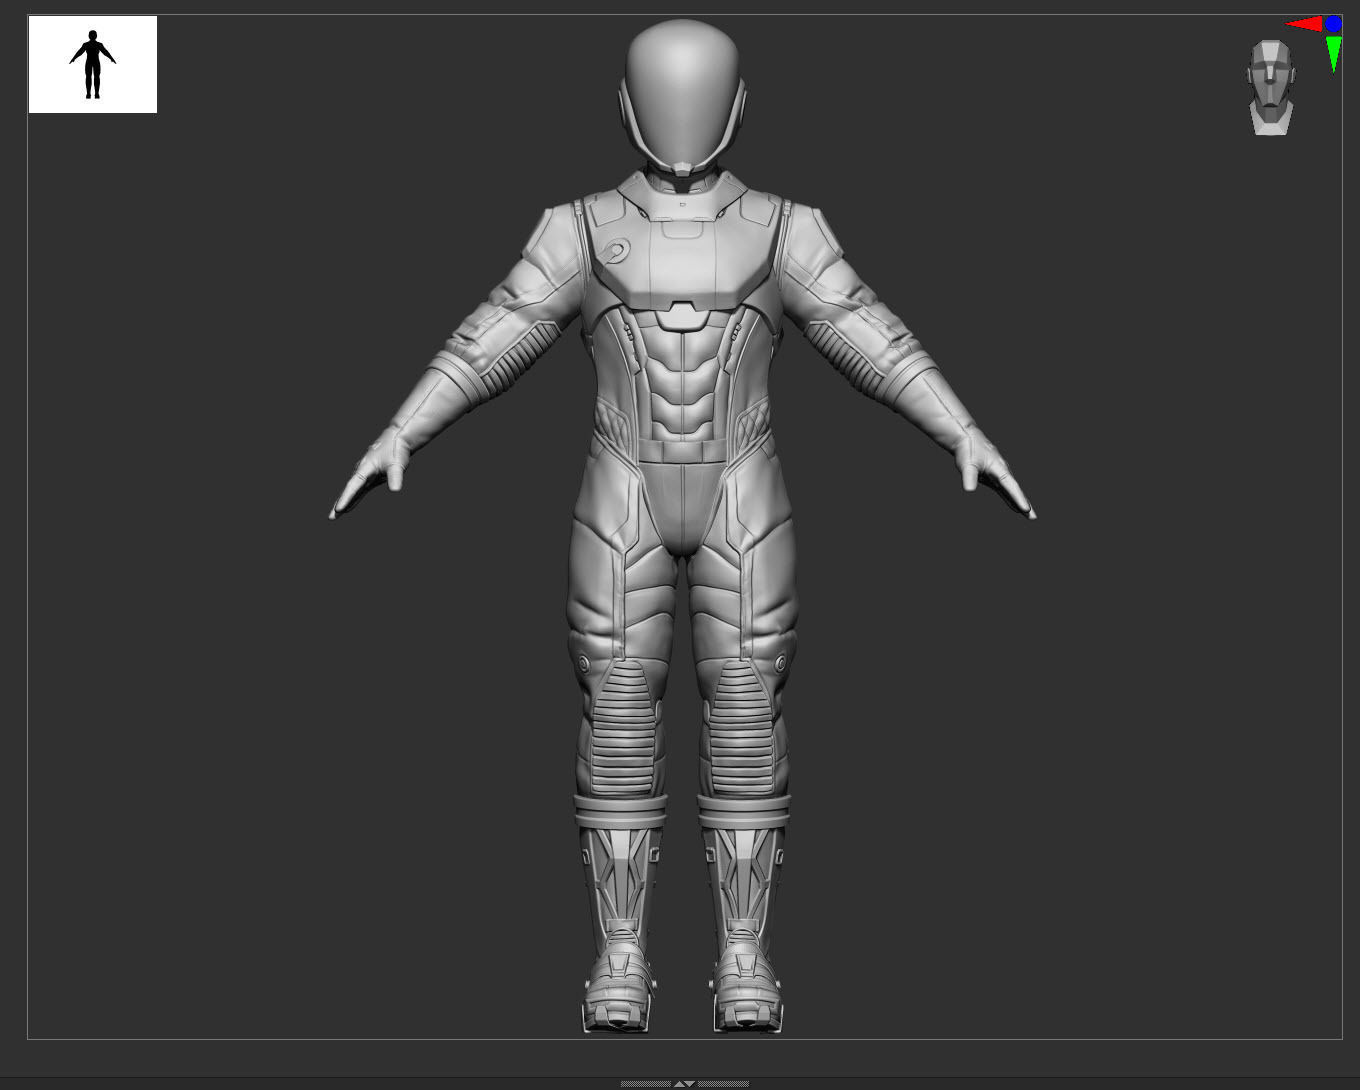Image resolution: width=1360 pixels, height=1090 pixels.
Task: Expand the bottom tray divider arrows
Action: (x=684, y=1084)
